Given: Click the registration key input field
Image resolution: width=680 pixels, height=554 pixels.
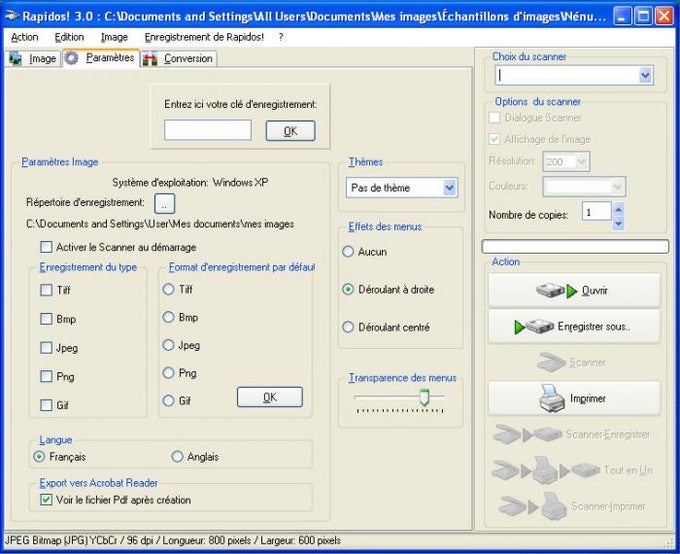Looking at the screenshot, I should [x=208, y=130].
